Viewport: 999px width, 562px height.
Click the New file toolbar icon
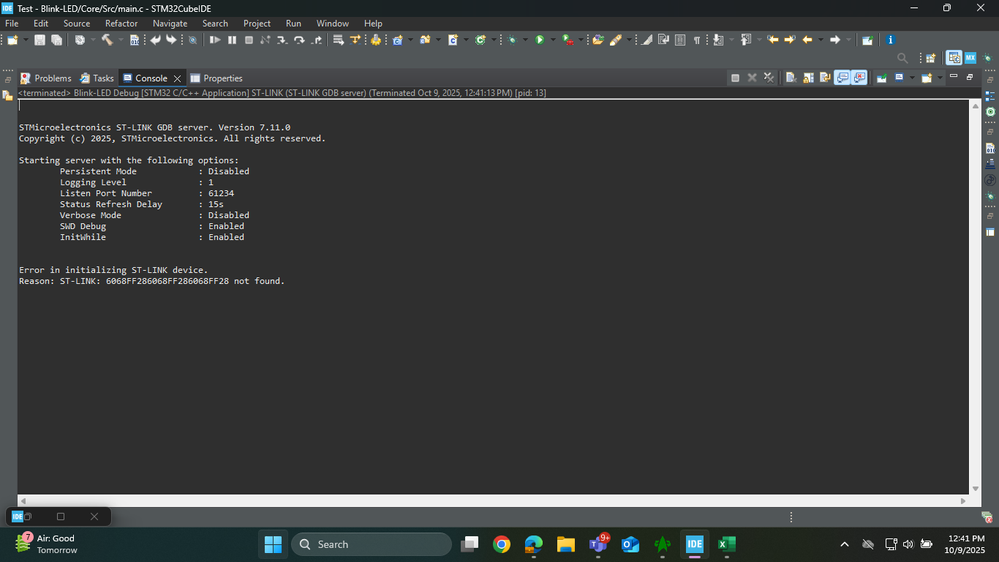point(12,40)
